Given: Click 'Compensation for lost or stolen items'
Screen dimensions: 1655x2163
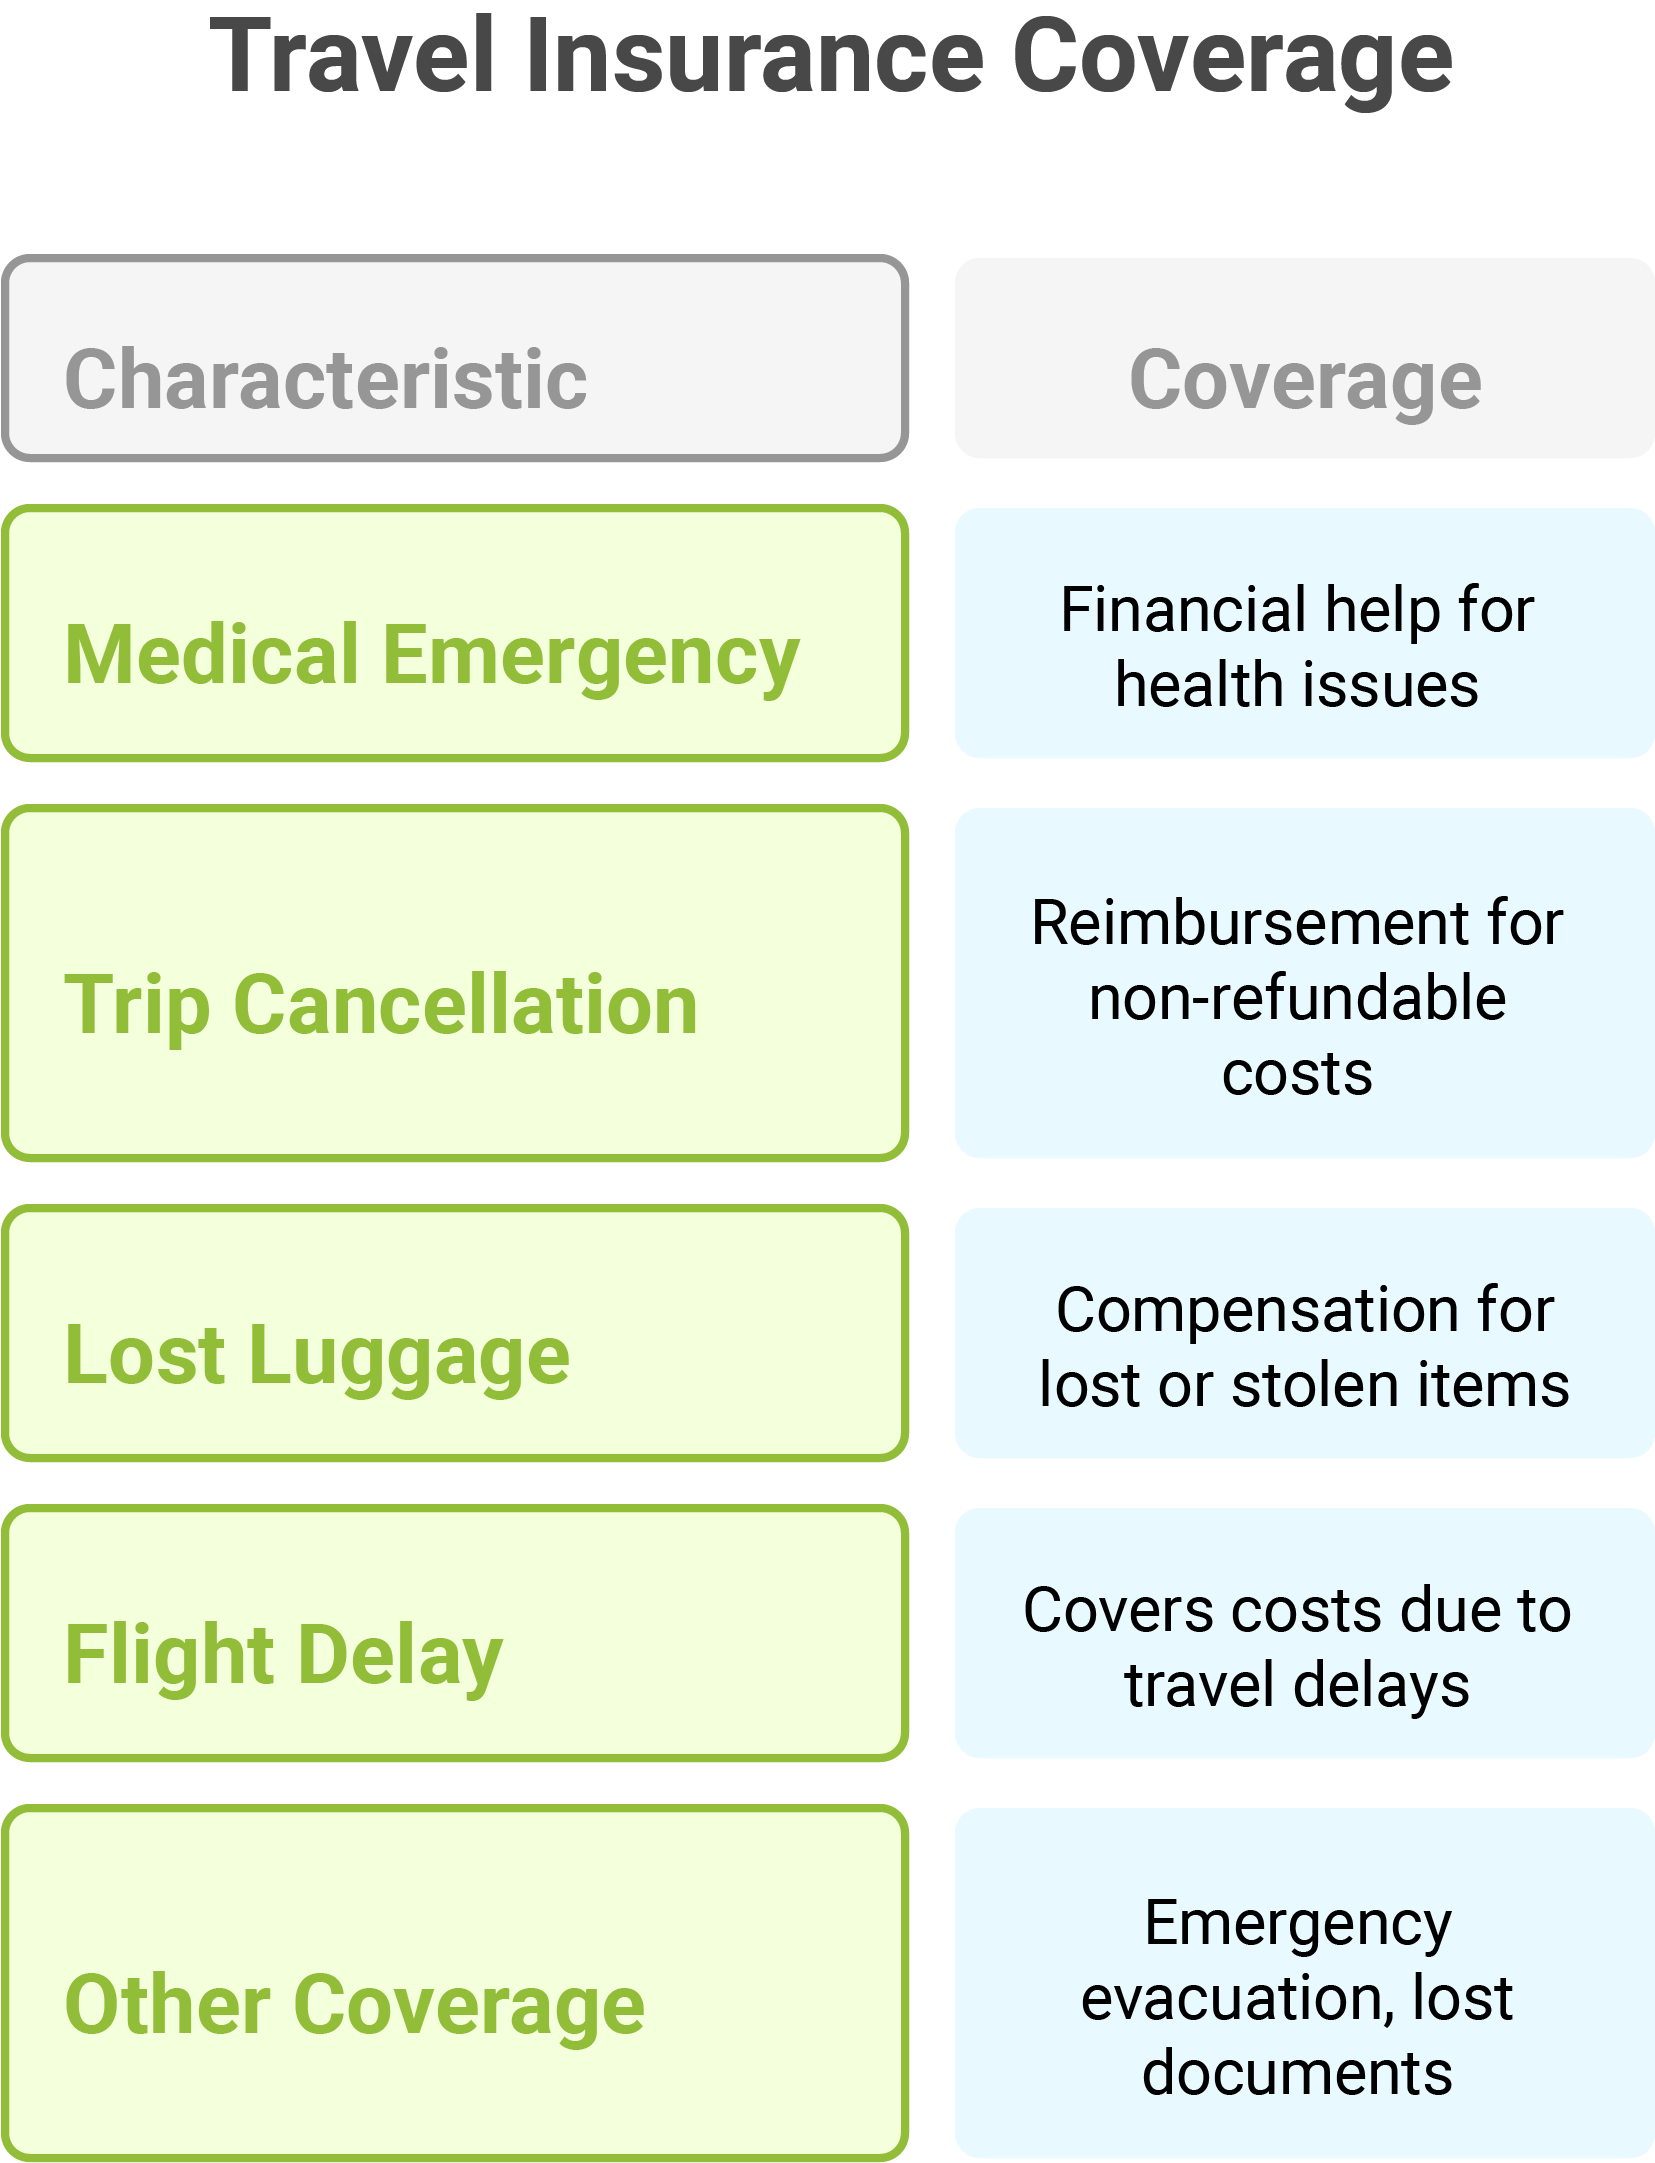Looking at the screenshot, I should click(1304, 1333).
